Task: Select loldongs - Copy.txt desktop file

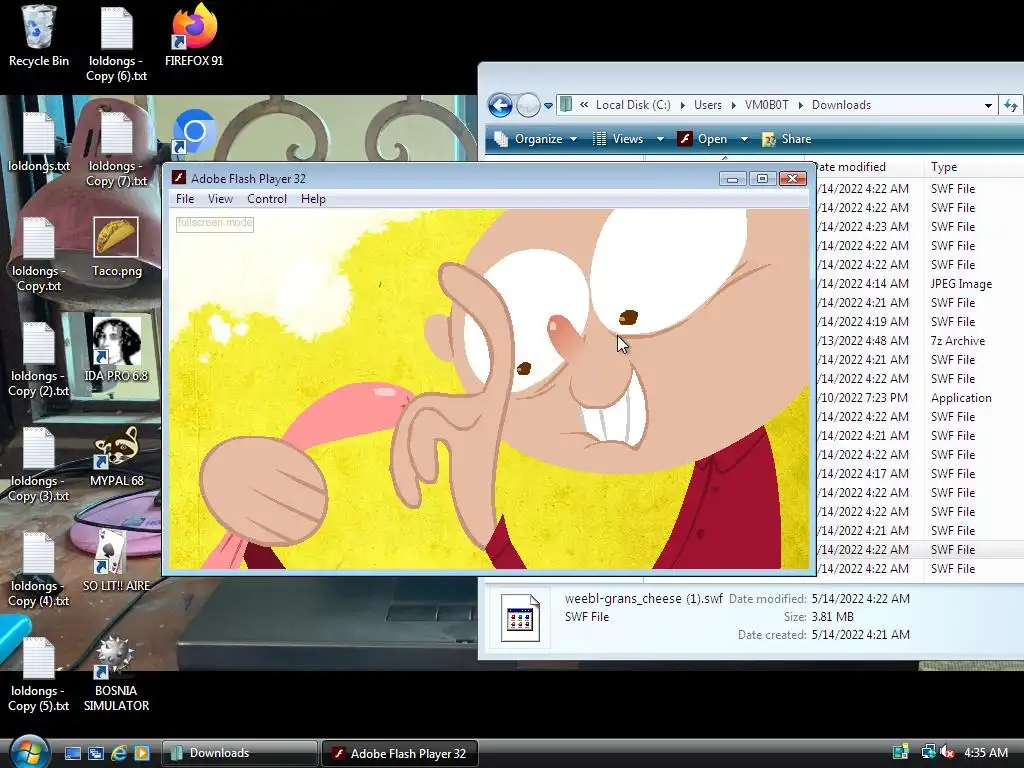Action: pos(39,255)
